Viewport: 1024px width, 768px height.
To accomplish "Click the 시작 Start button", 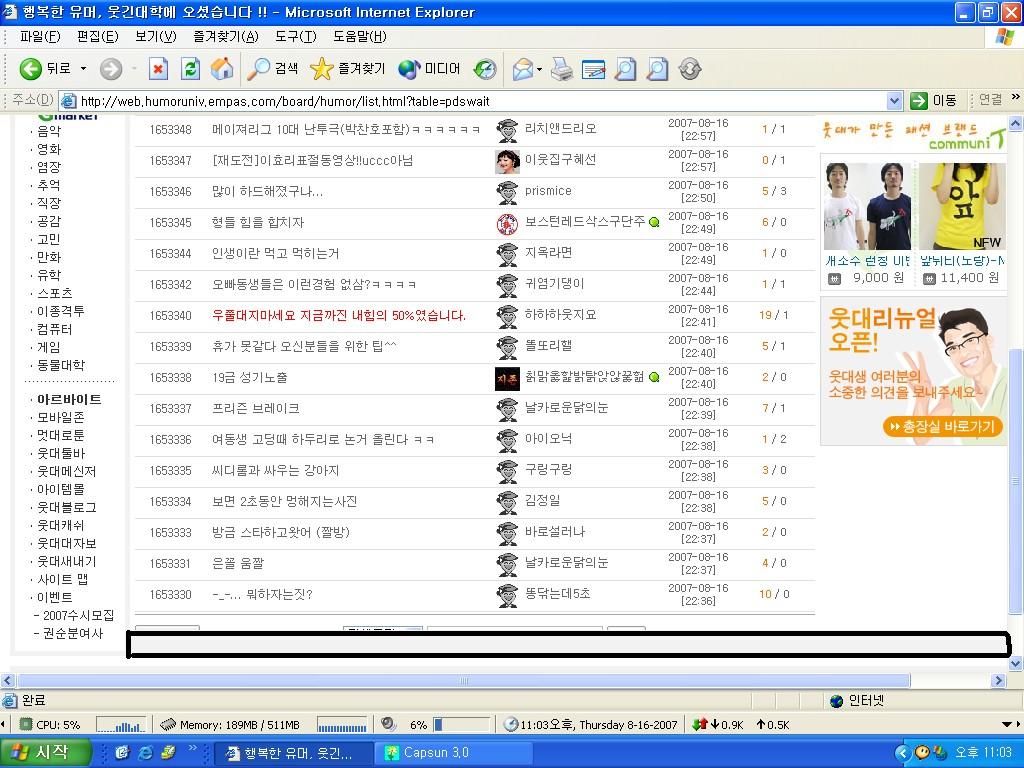I will pyautogui.click(x=44, y=752).
